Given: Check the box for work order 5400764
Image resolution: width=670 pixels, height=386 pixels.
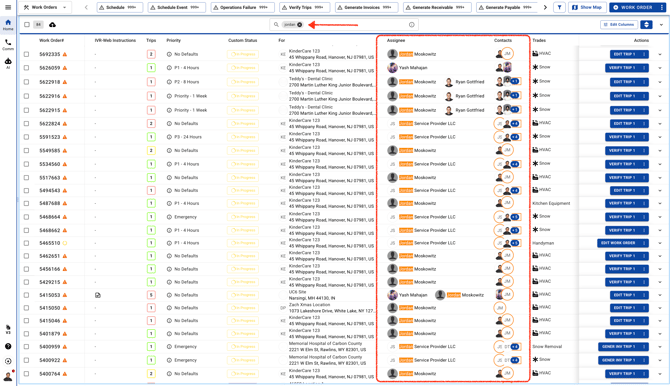Looking at the screenshot, I should pyautogui.click(x=26, y=374).
